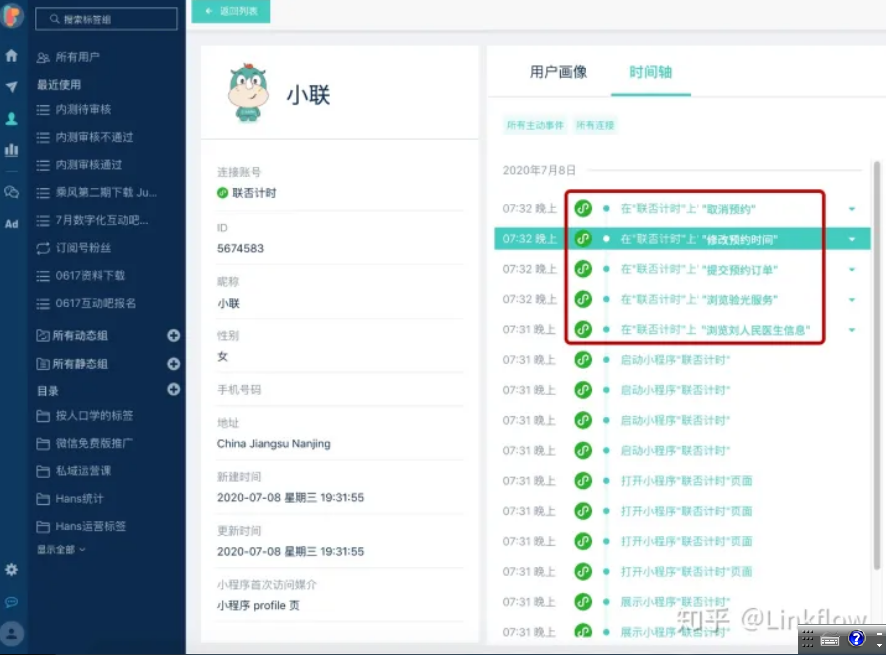Open the 私域运营课 folder
This screenshot has height=655, width=886.
74,471
